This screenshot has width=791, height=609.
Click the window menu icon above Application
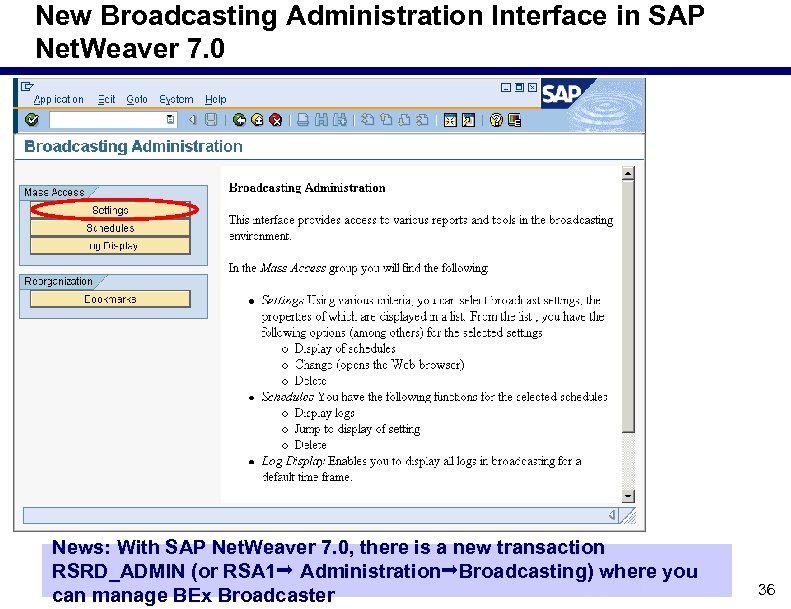[27, 87]
